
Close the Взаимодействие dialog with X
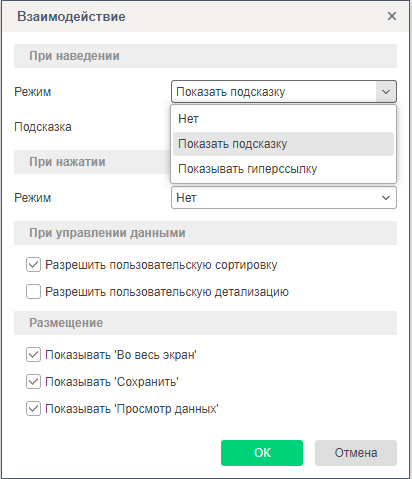coord(392,16)
